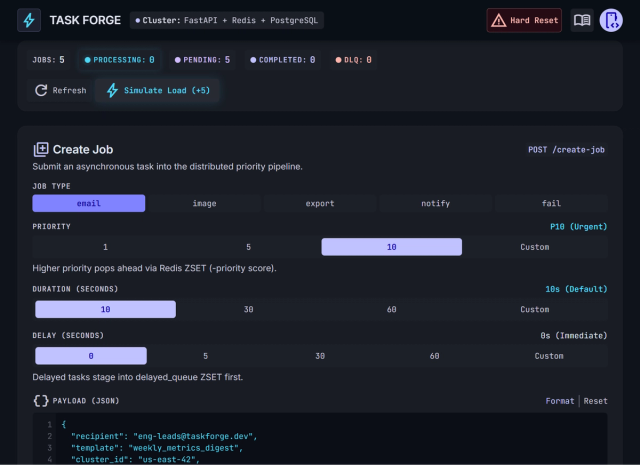The image size is (640, 465).
Task: Click the 0s (Immediate) delay label
Action: point(573,336)
